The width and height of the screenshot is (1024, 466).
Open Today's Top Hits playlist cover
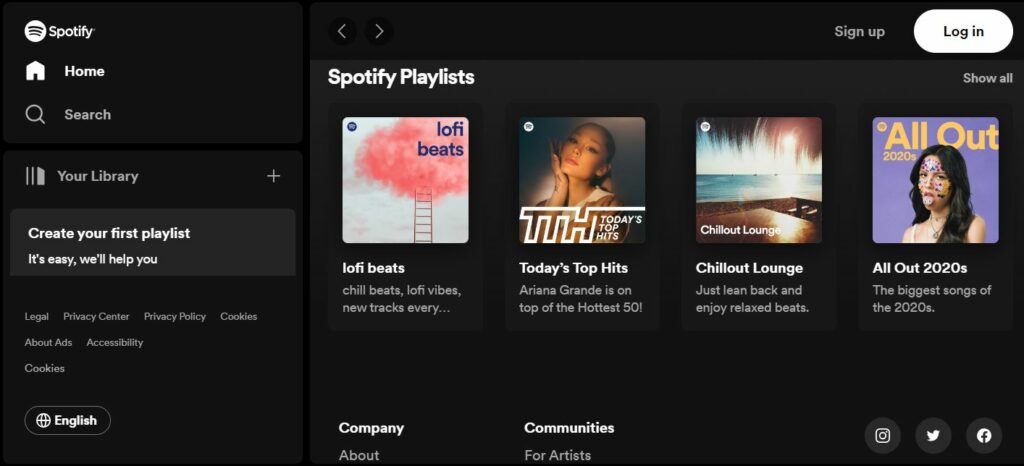click(582, 180)
